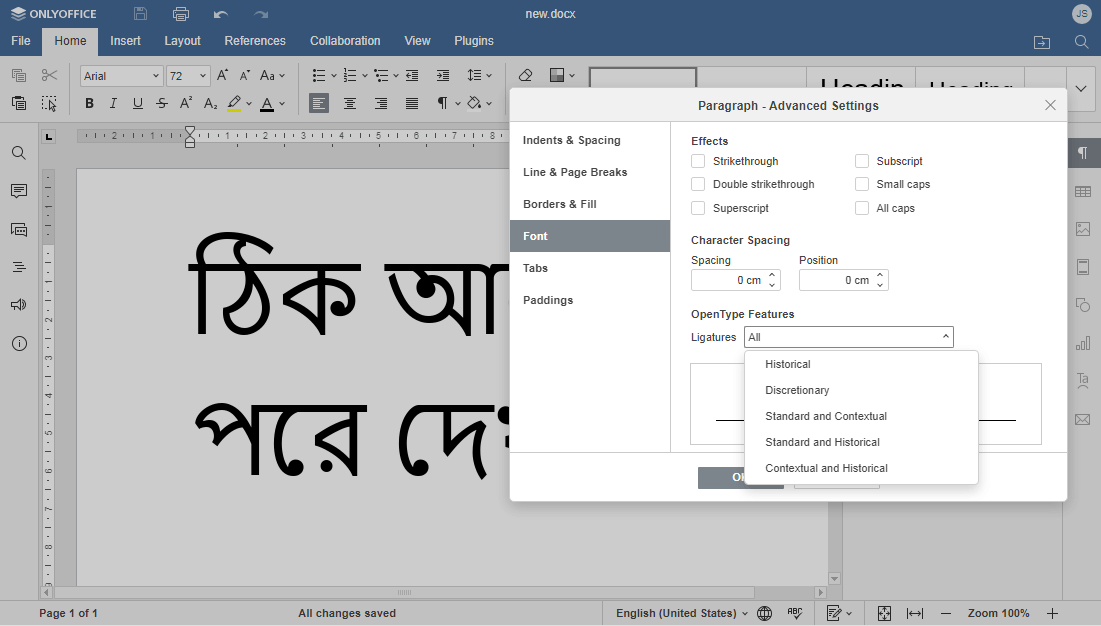Check the Small caps effect
1101x626 pixels.
[862, 184]
